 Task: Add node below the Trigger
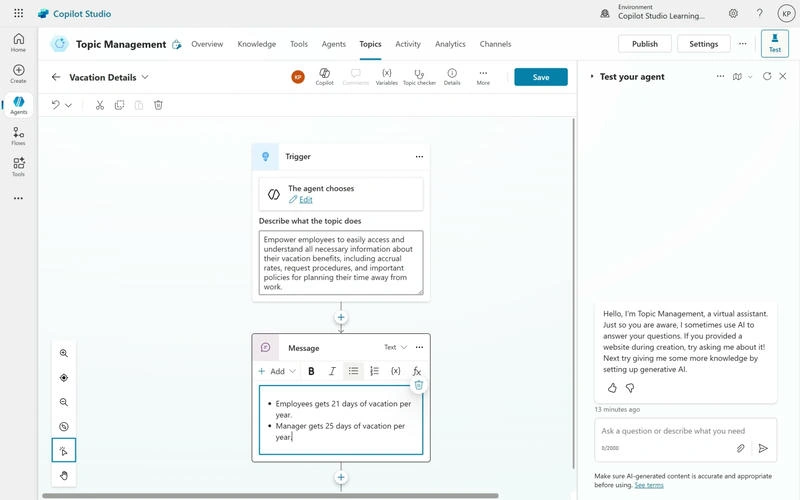(341, 317)
